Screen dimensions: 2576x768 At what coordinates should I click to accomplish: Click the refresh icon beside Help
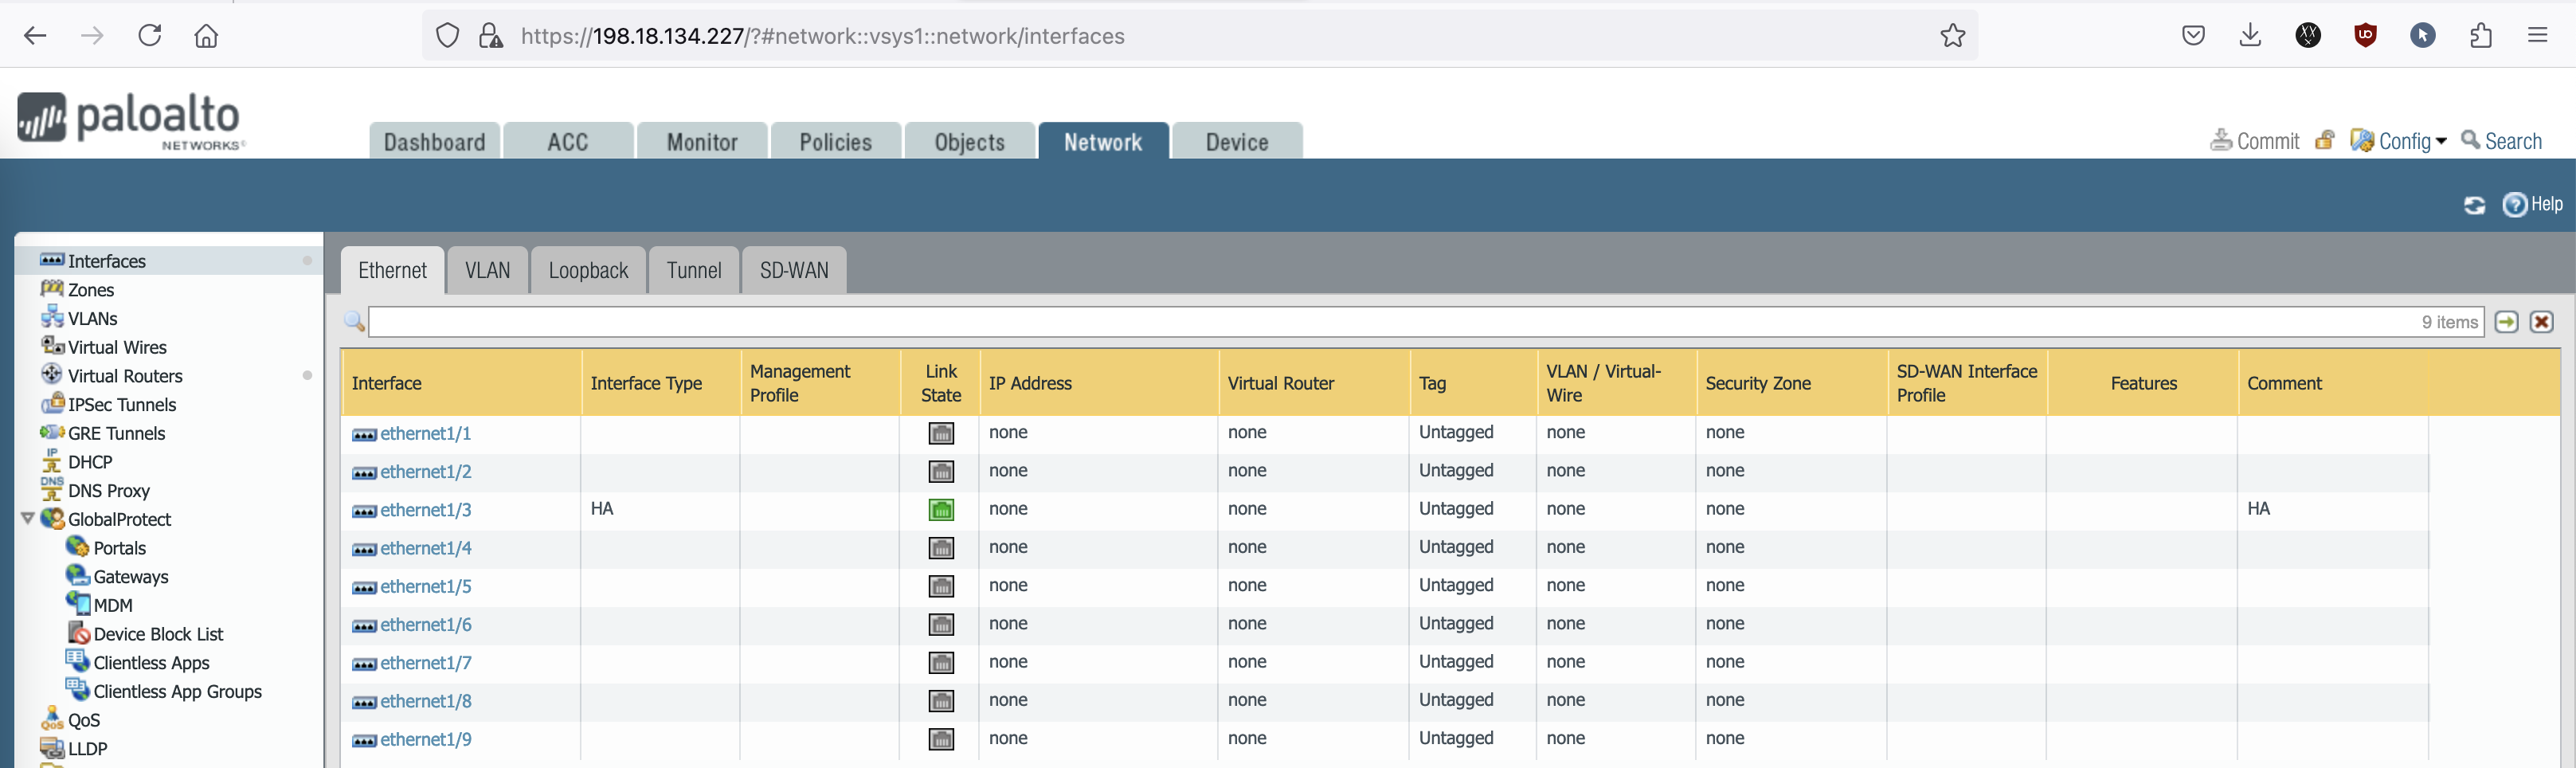click(x=2473, y=205)
